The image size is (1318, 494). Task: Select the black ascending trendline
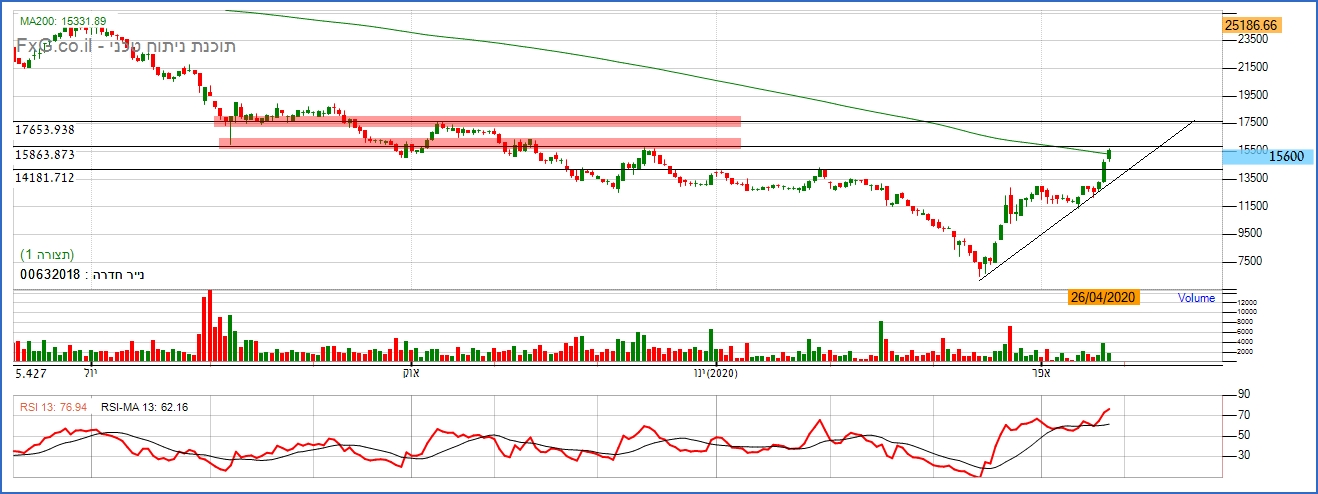pos(1087,200)
